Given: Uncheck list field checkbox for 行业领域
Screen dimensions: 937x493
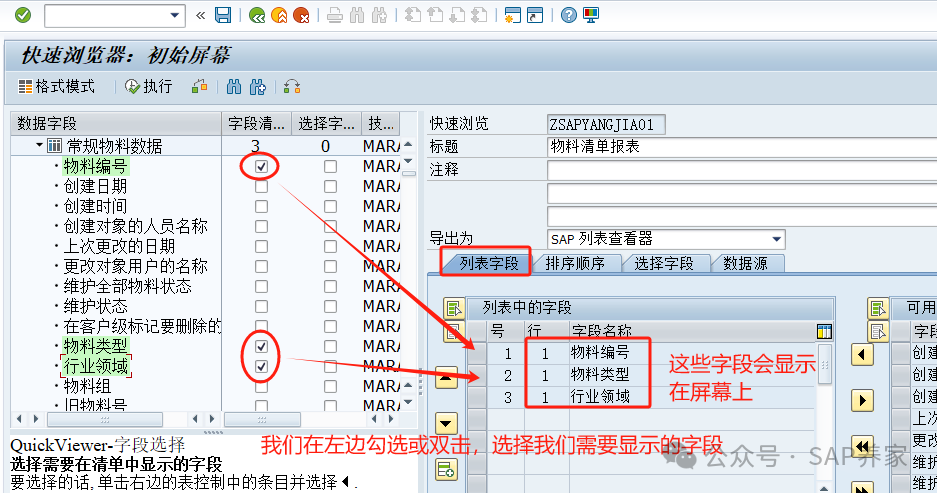Looking at the screenshot, I should click(261, 366).
